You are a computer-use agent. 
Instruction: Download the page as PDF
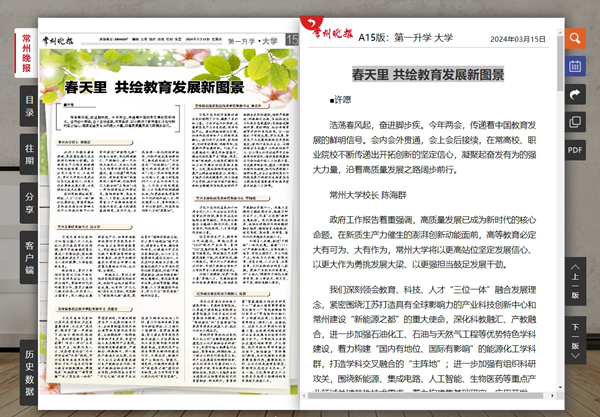tap(575, 149)
